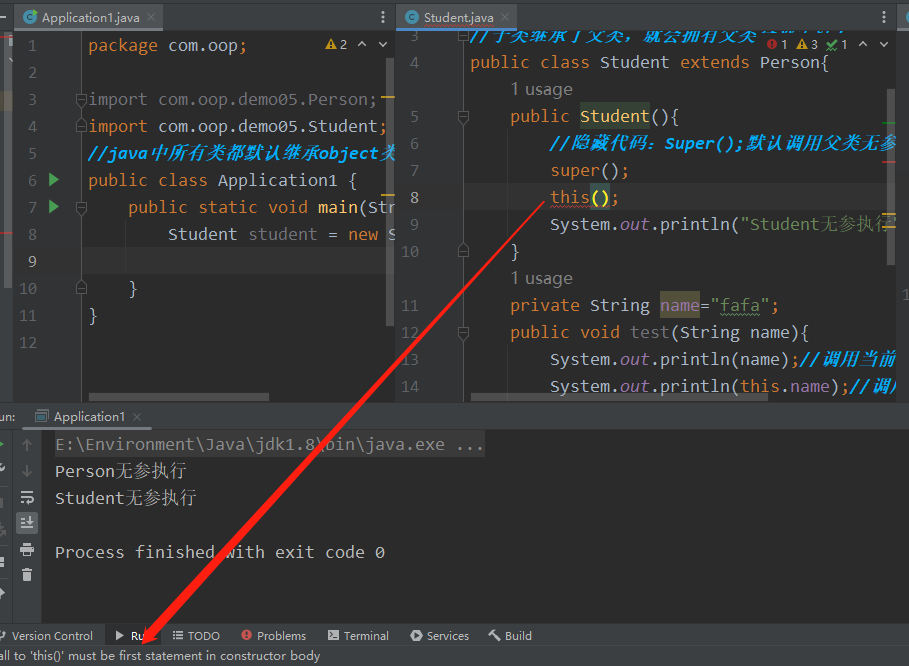
Task: Print the console output
Action: click(27, 549)
